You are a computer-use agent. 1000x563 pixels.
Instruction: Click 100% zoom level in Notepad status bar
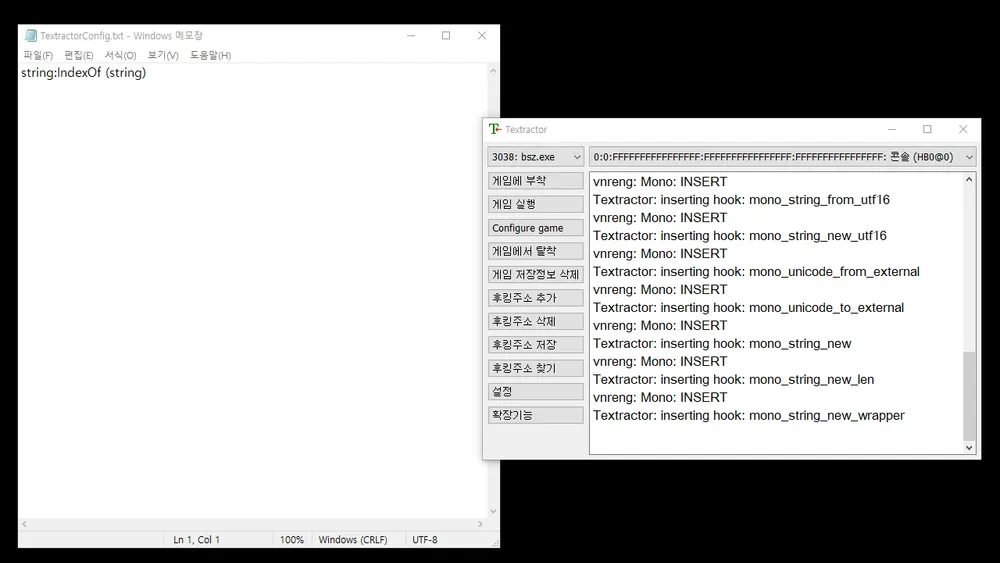(x=291, y=539)
